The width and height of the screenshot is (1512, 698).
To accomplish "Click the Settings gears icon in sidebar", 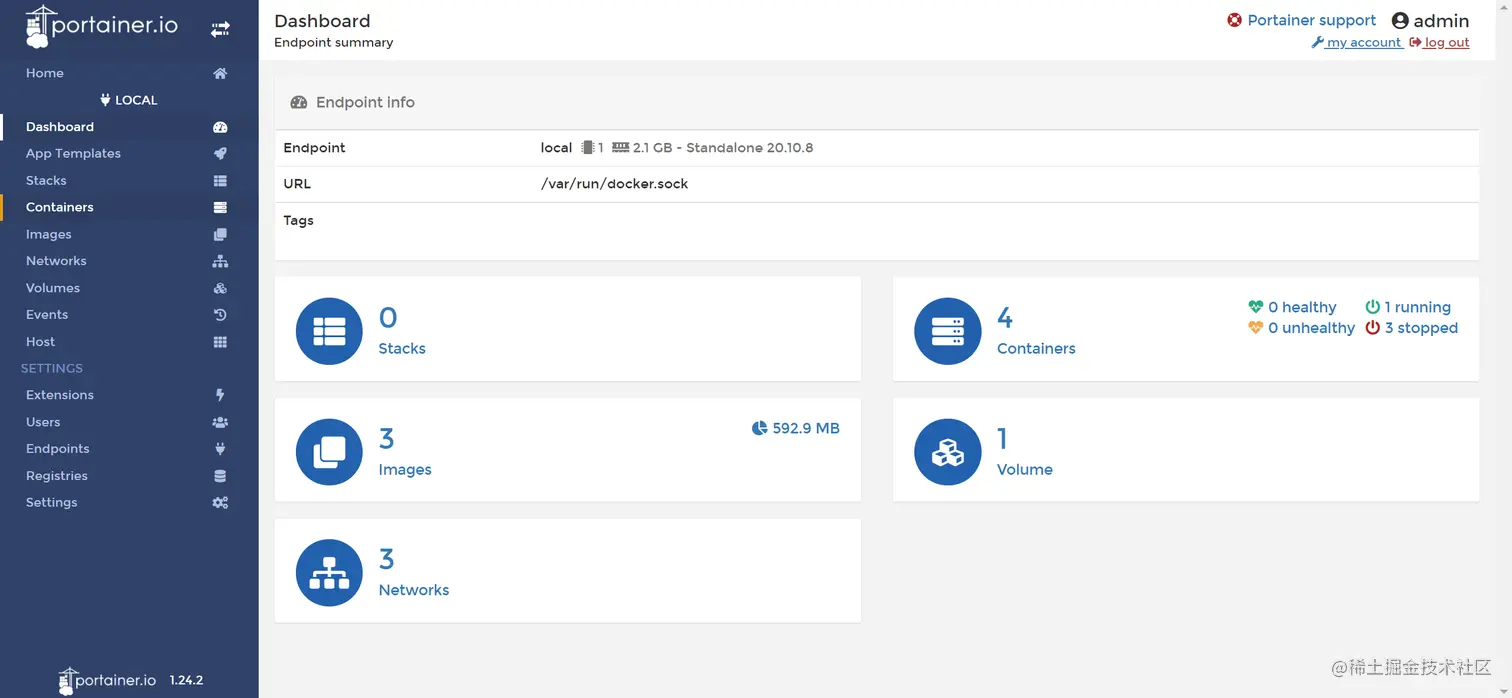I will point(220,503).
